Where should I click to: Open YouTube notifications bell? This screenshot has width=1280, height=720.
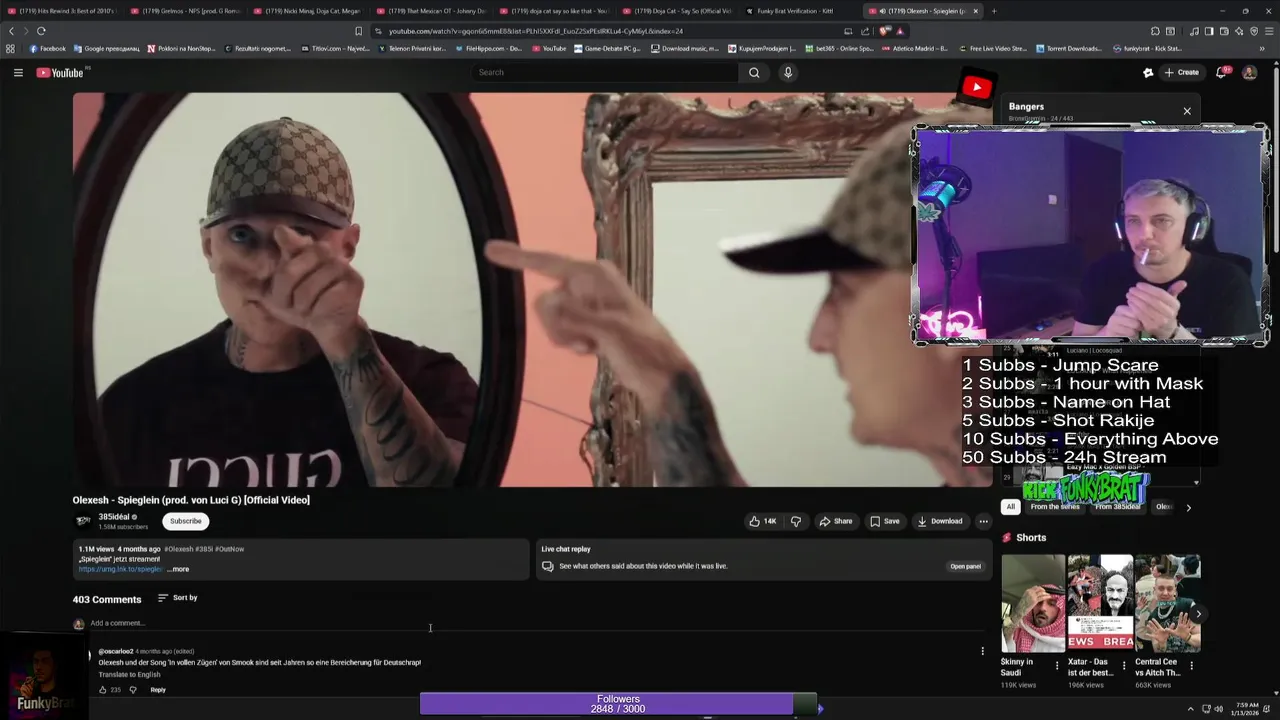1221,72
